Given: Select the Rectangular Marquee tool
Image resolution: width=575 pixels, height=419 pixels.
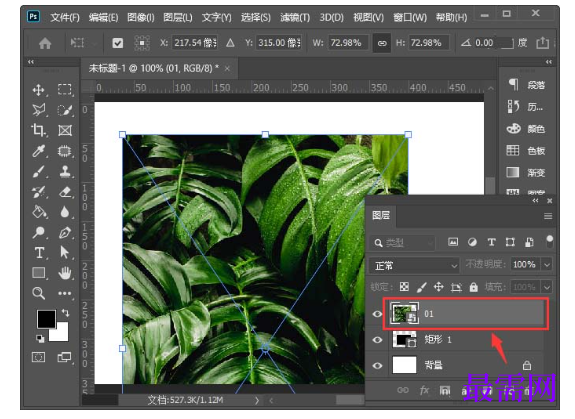Looking at the screenshot, I should [65, 90].
